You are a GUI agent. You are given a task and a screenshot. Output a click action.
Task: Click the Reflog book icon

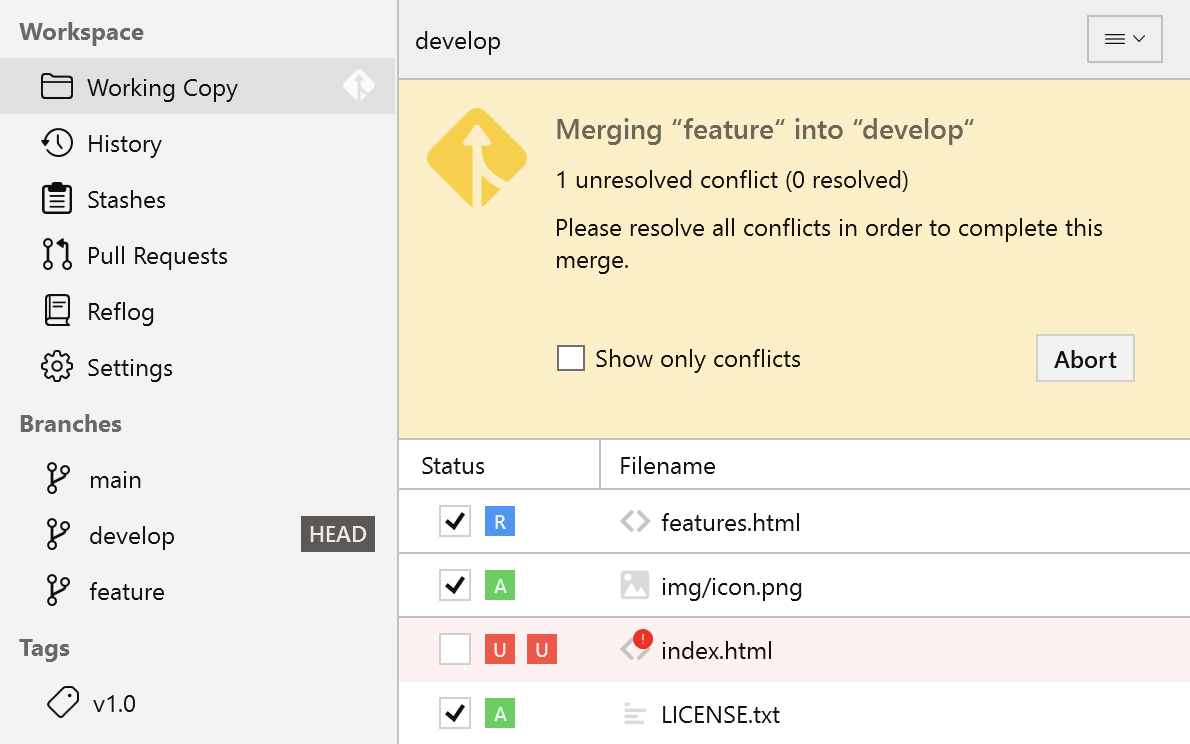coord(57,311)
